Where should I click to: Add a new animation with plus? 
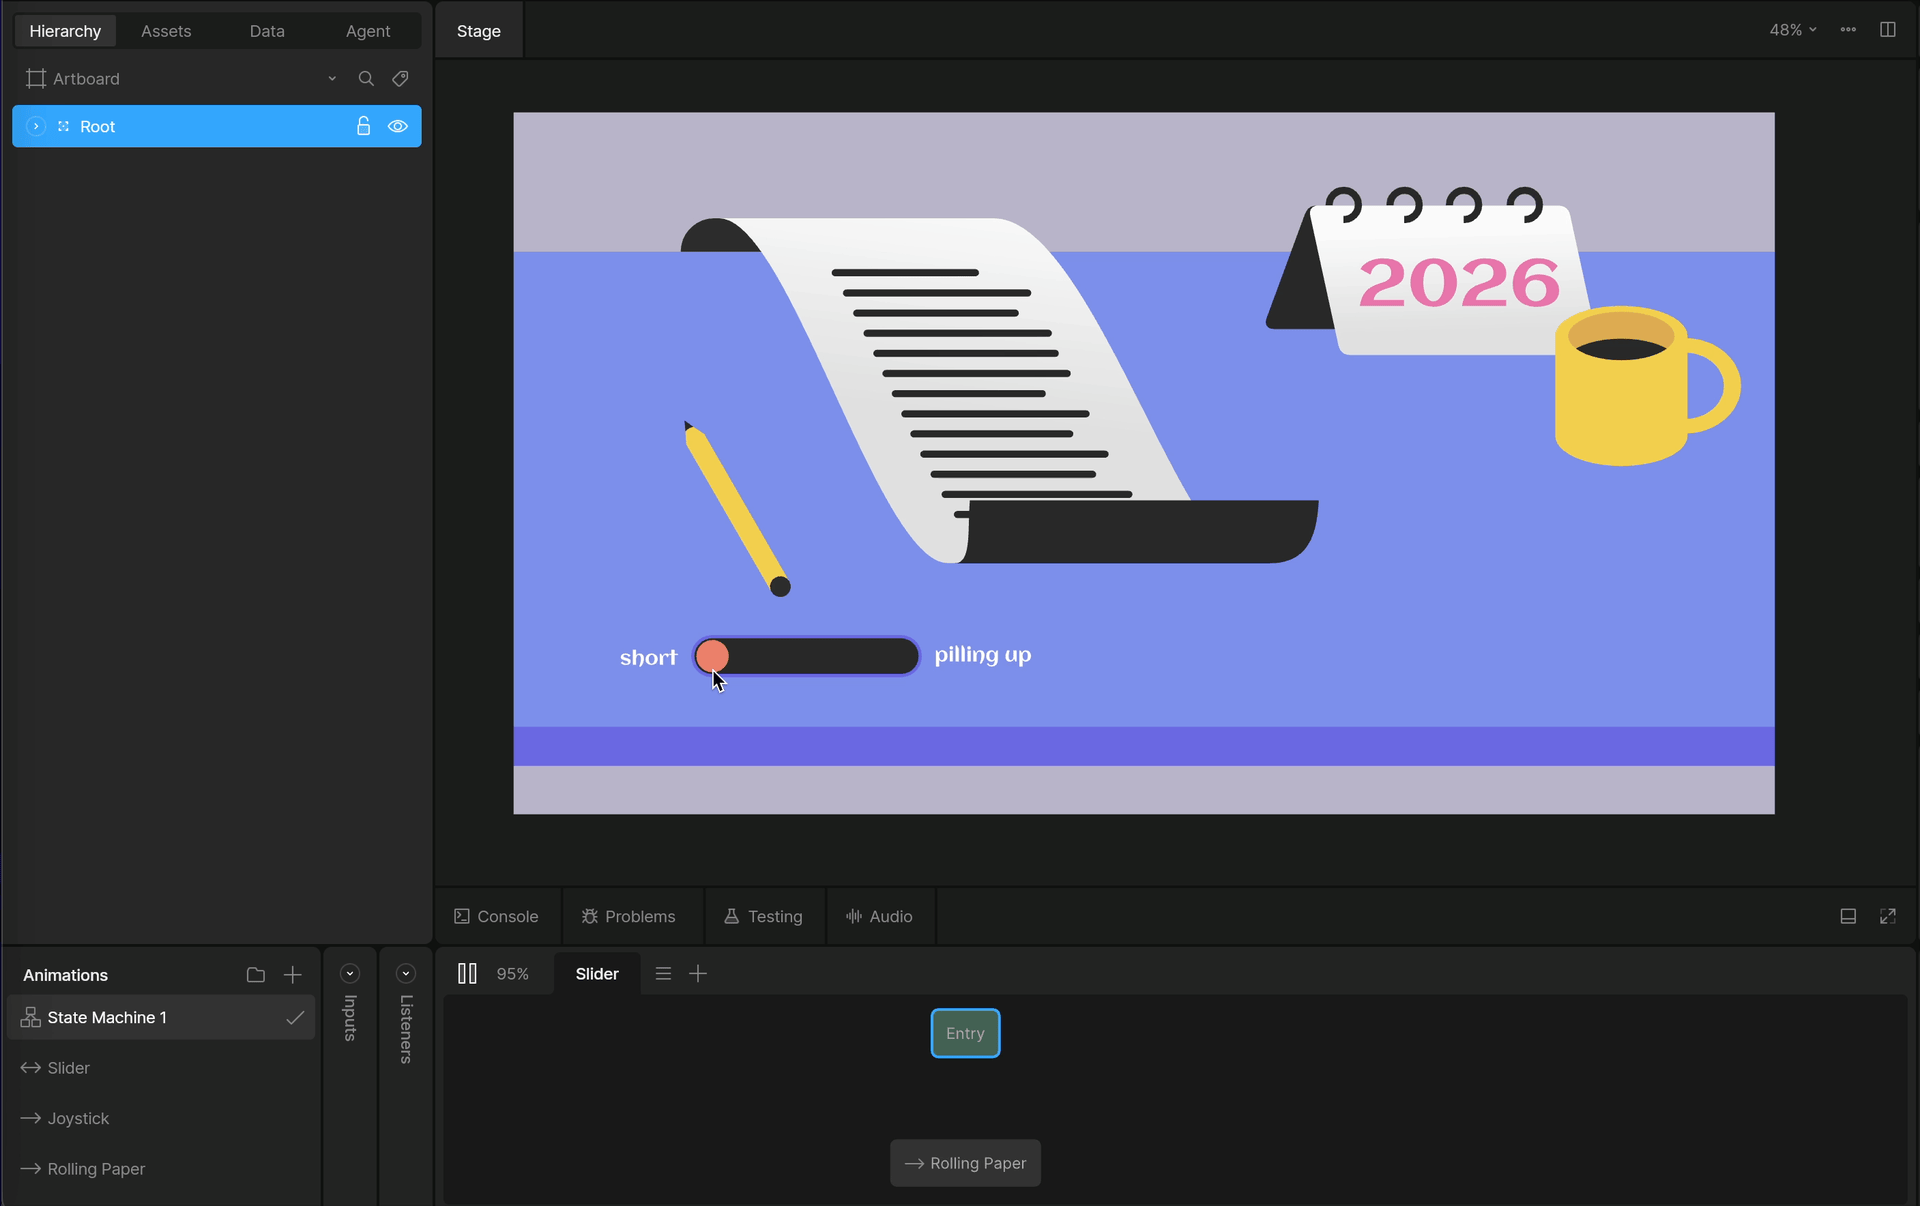click(x=293, y=975)
